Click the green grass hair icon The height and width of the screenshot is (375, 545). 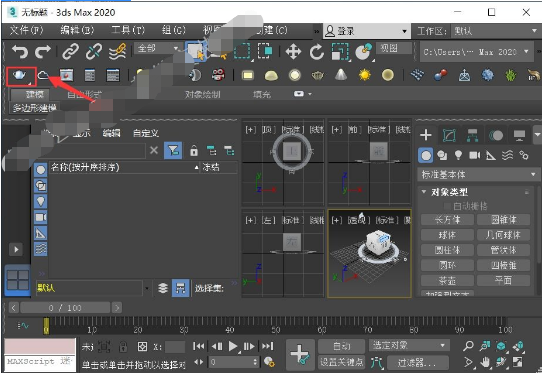[511, 75]
